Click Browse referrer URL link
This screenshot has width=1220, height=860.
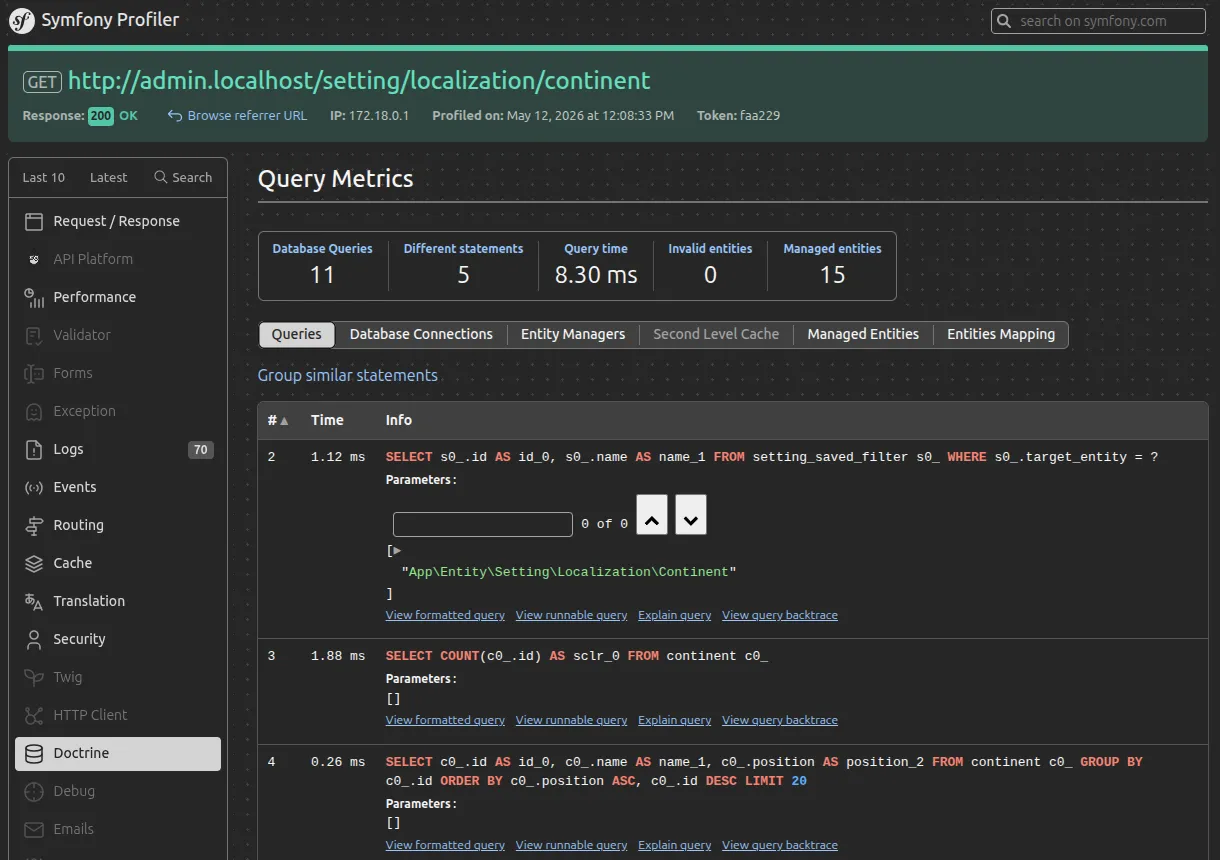pos(247,115)
